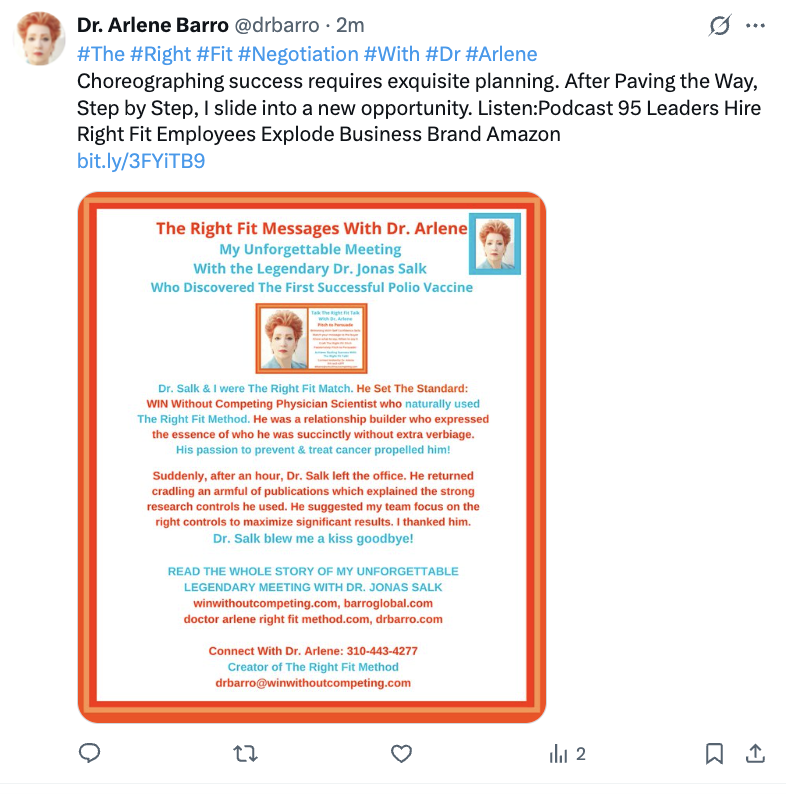Open the attached Right Fit Messages image
Viewport: 786px width, 794px height.
312,457
